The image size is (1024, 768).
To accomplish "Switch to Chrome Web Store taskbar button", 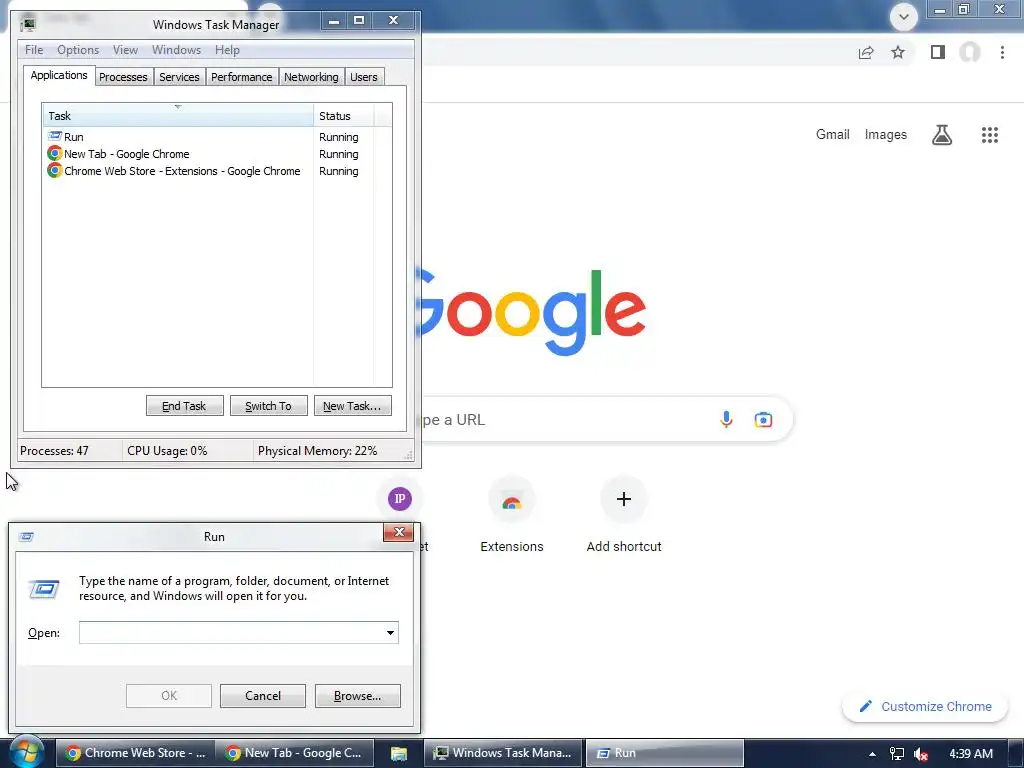I will coord(135,753).
